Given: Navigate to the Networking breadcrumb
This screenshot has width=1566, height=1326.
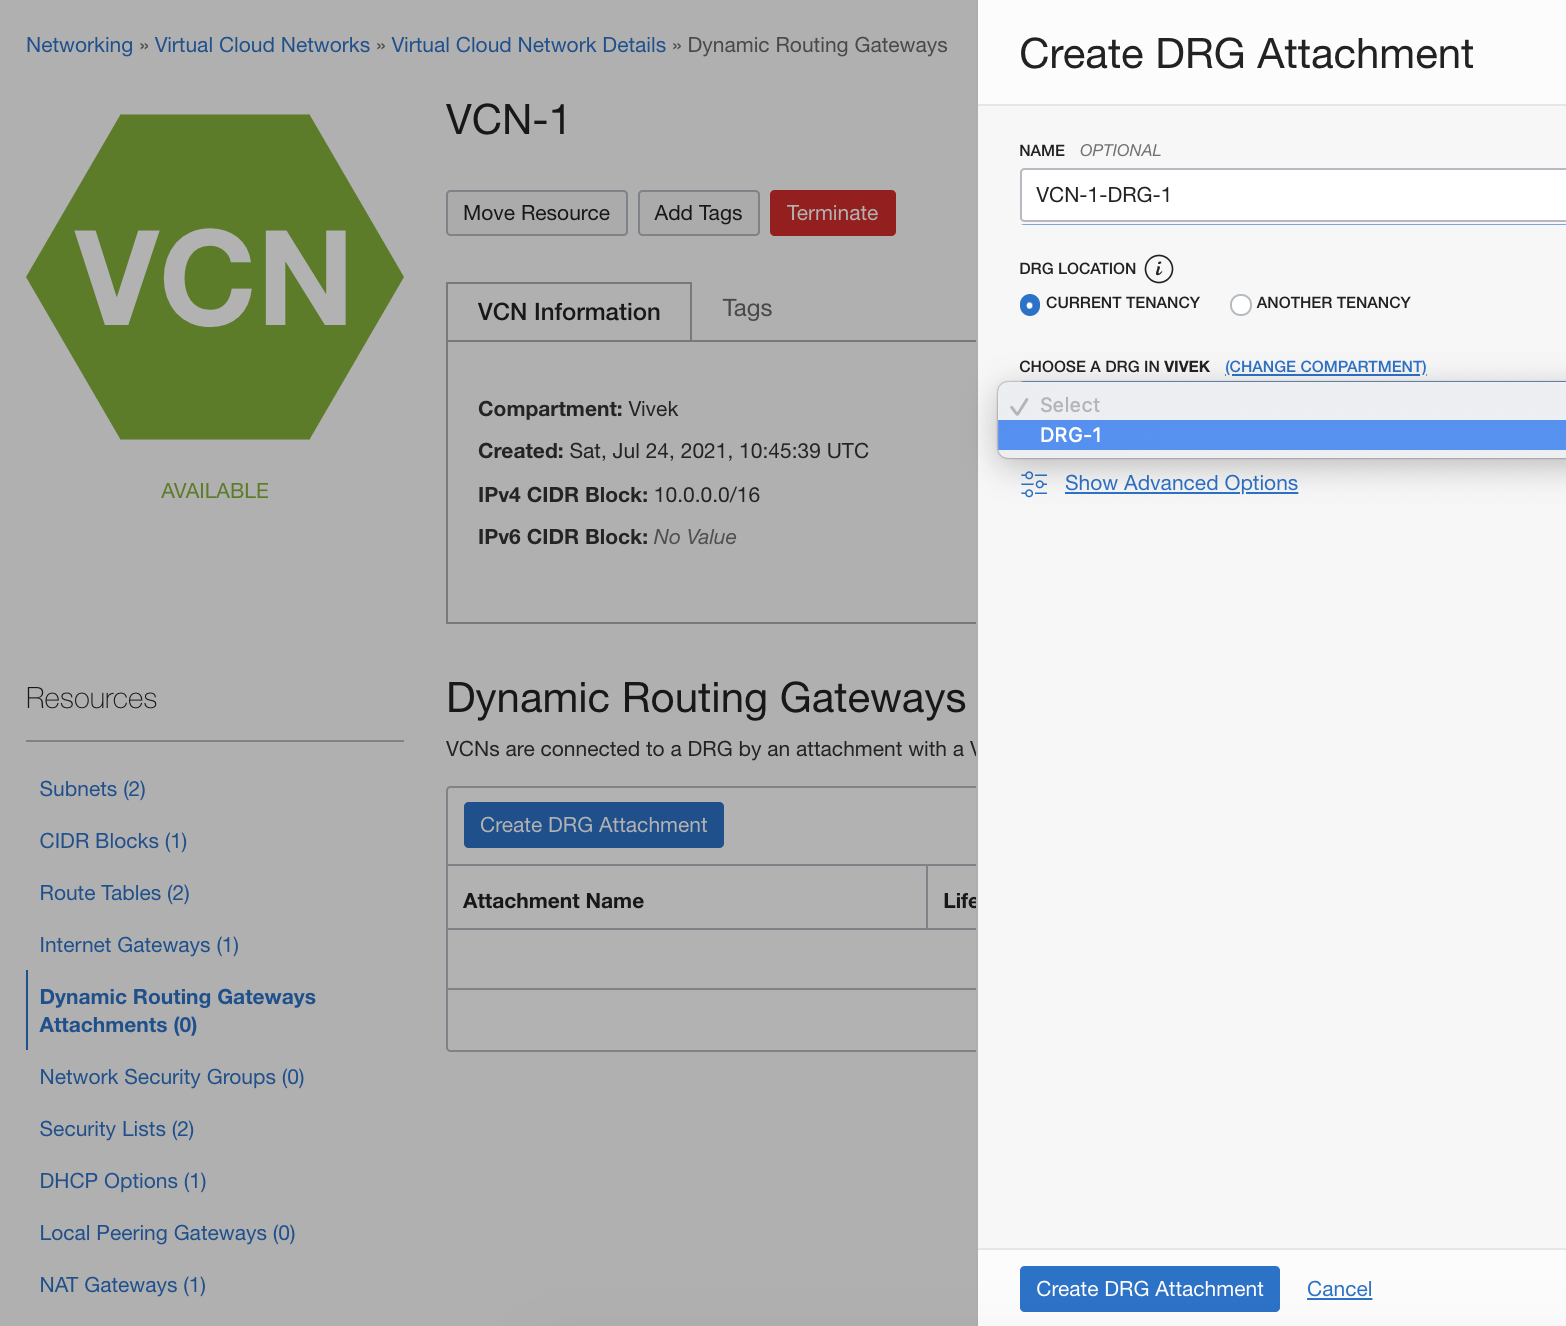Looking at the screenshot, I should tap(79, 45).
